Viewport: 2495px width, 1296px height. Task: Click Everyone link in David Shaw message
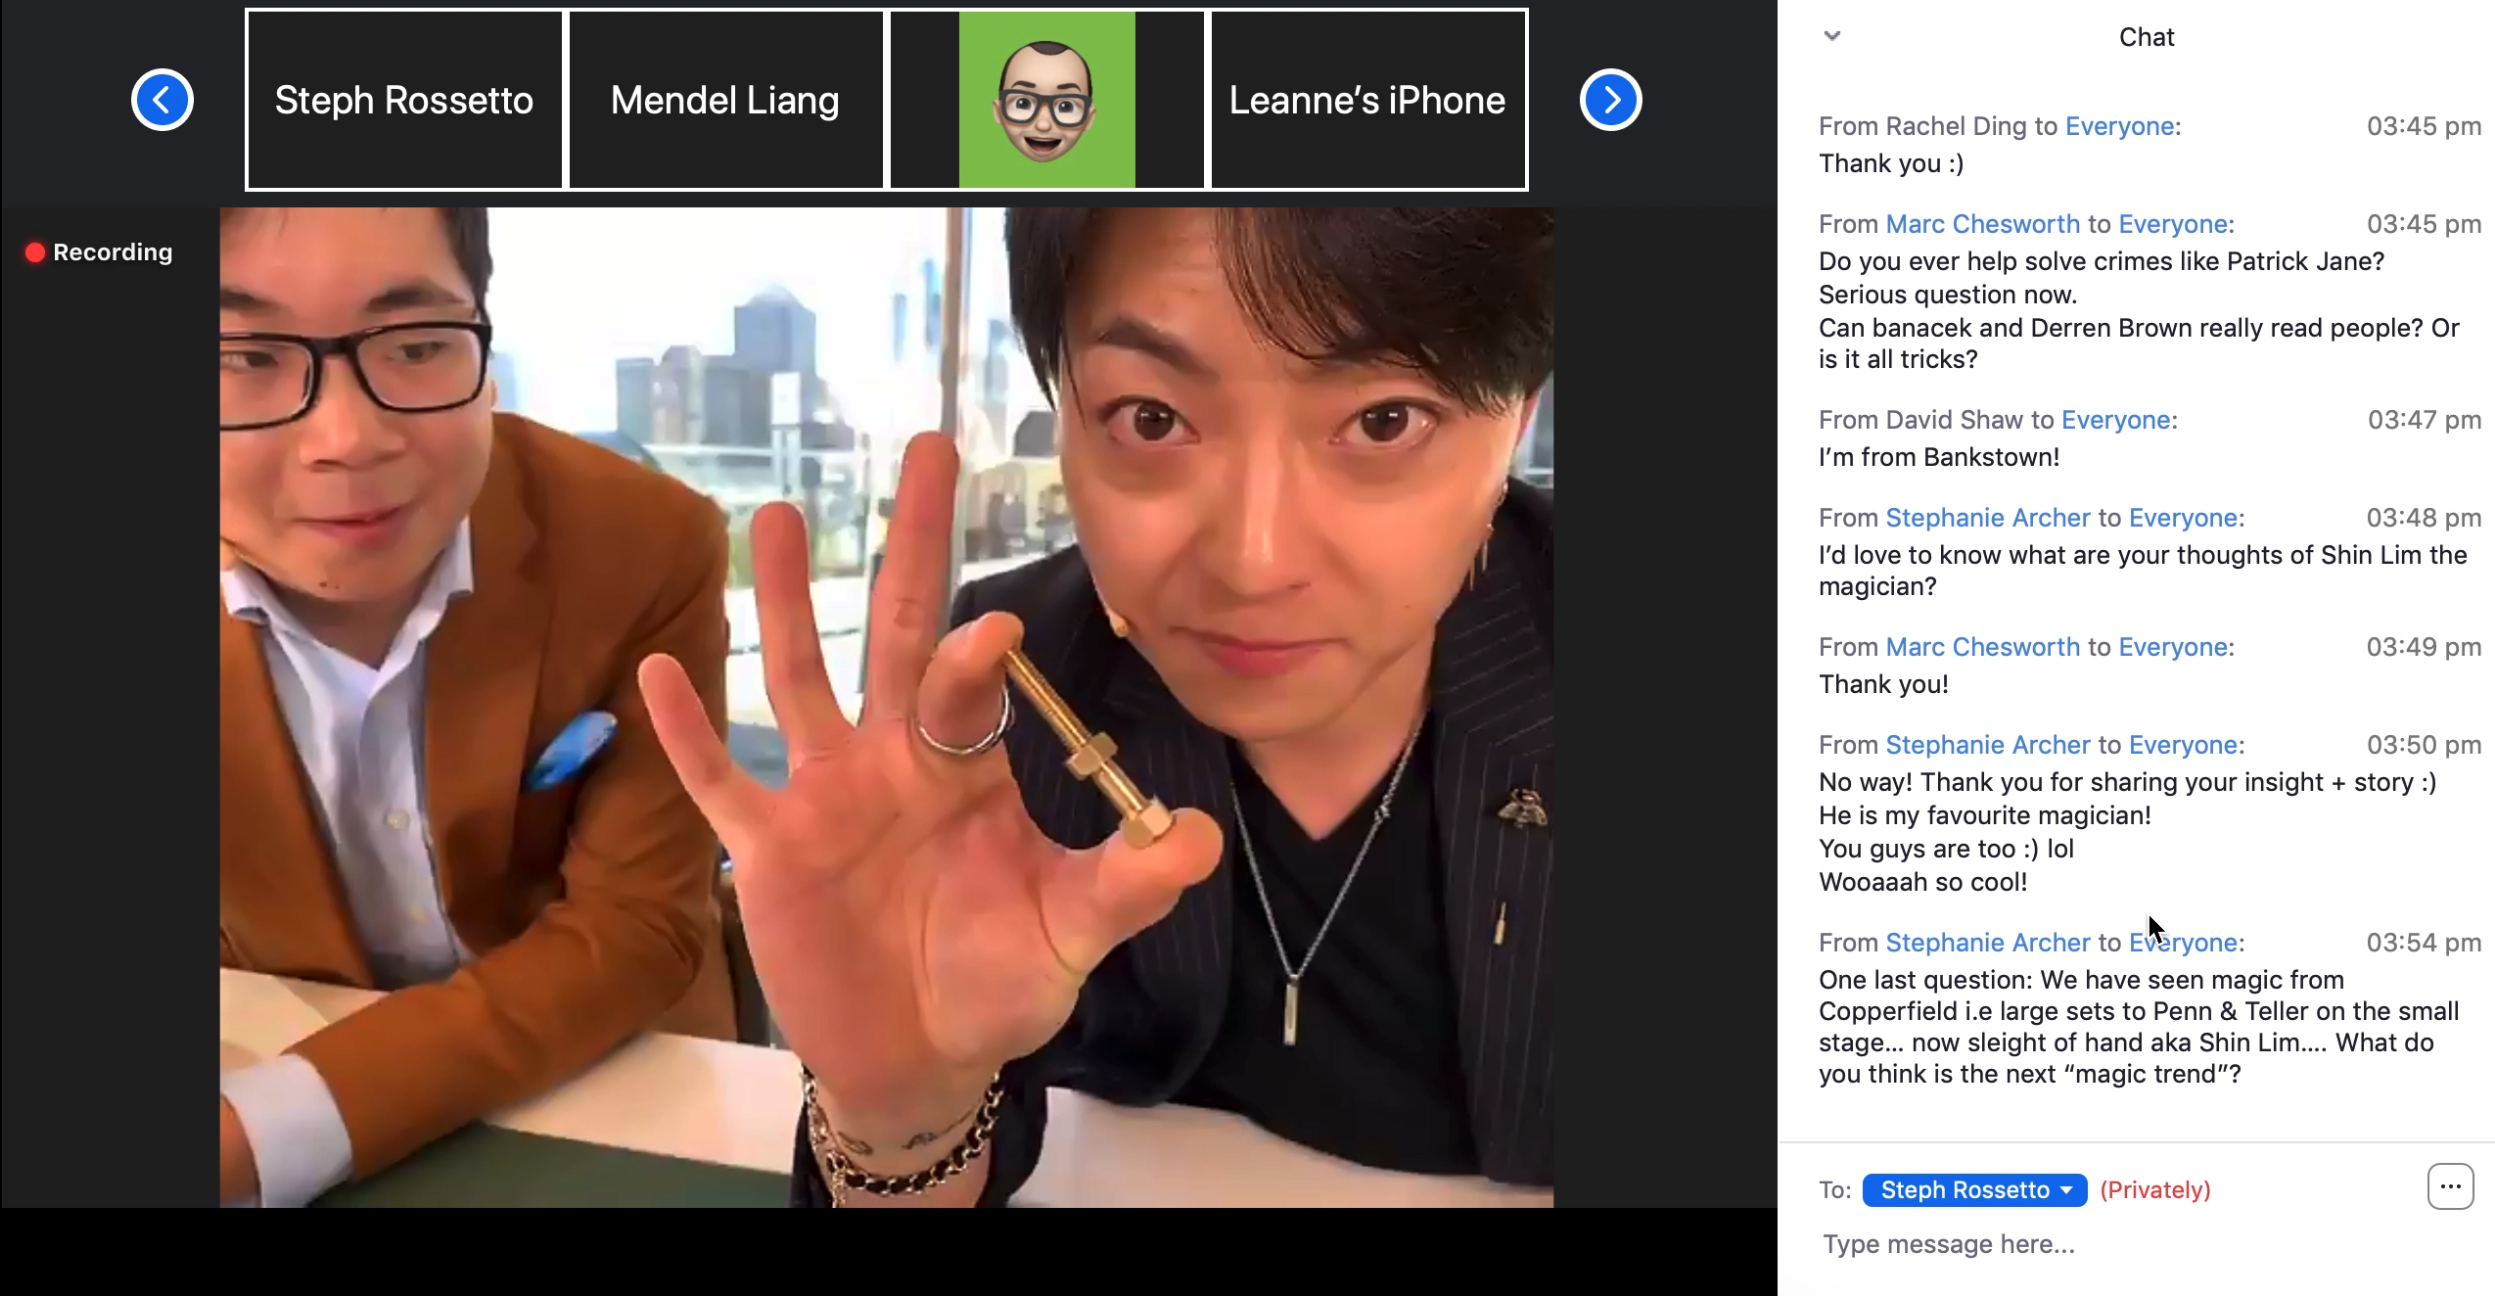[x=2115, y=420]
